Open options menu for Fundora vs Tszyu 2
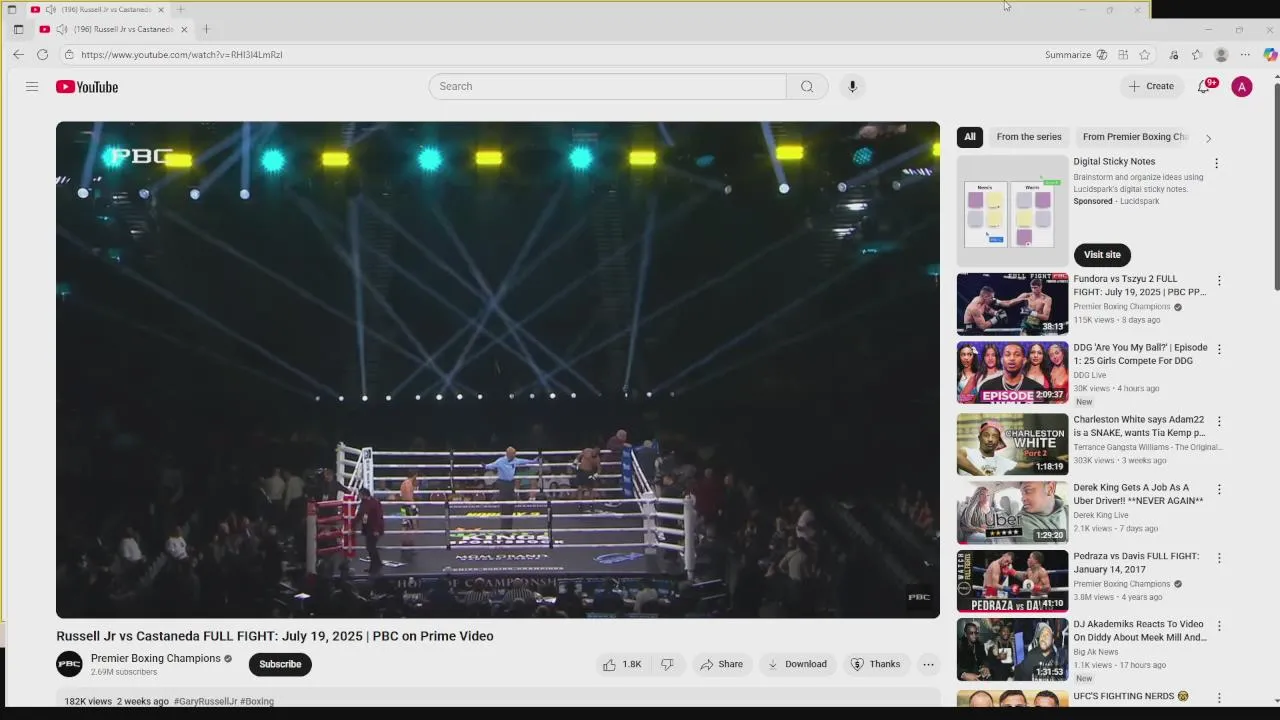This screenshot has height=720, width=1280. click(x=1219, y=281)
